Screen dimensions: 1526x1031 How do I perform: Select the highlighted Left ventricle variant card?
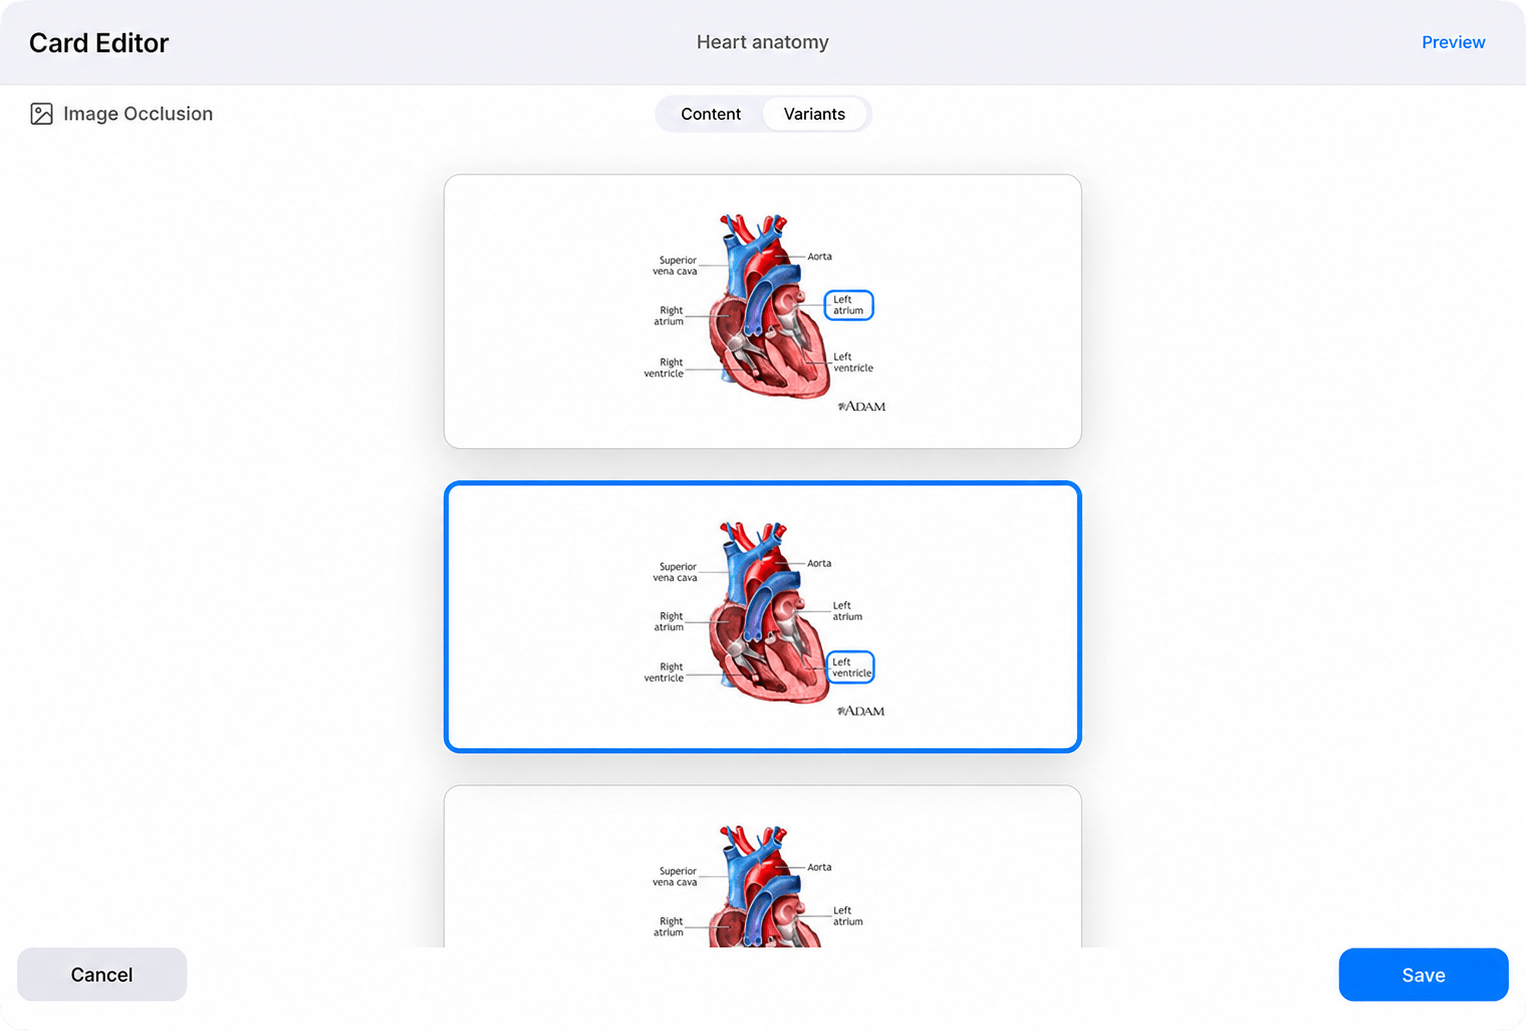point(763,617)
